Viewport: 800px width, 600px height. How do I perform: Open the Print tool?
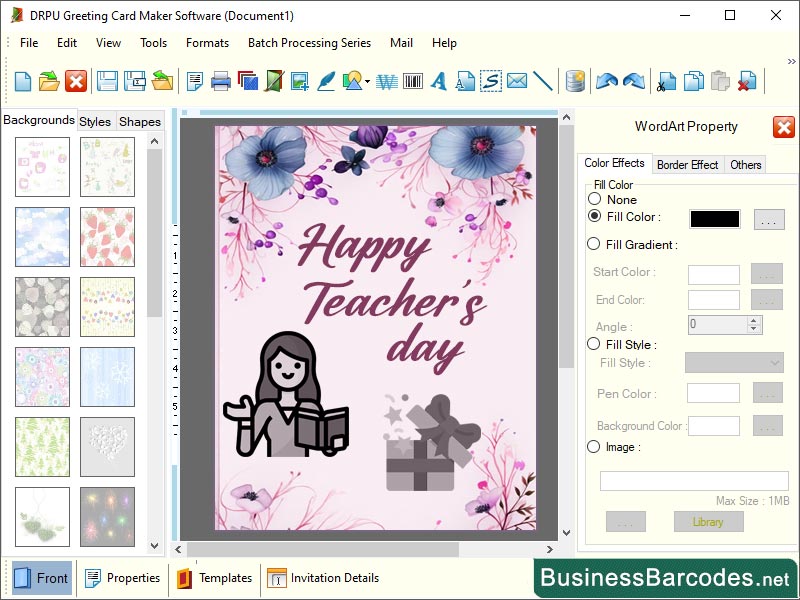point(220,81)
